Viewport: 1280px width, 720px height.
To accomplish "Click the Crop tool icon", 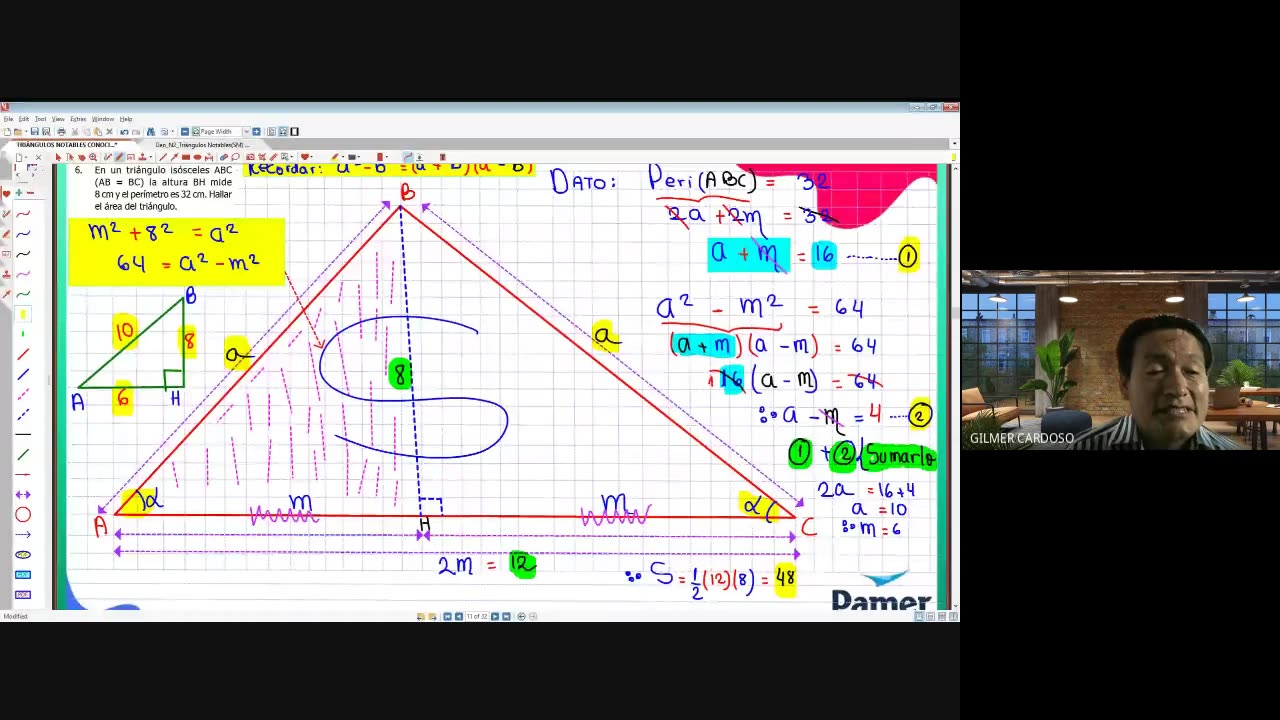I will pos(262,157).
